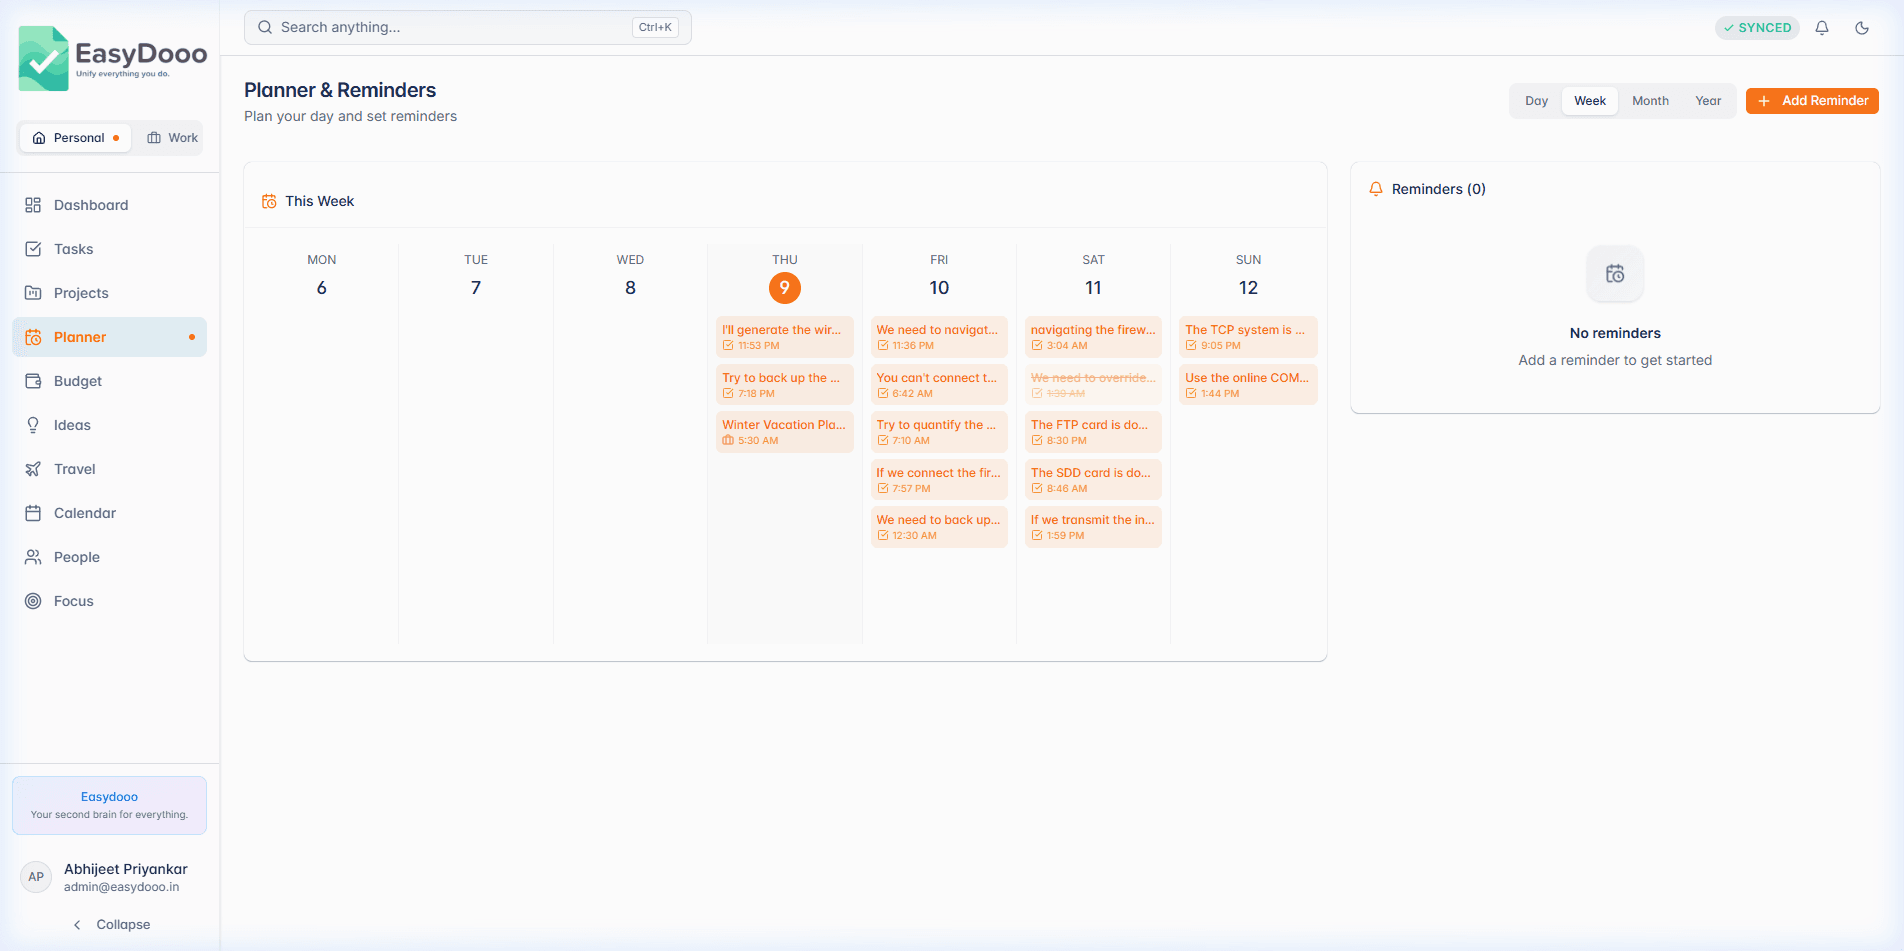Open crossed-out "We need to override..." task
Image resolution: width=1904 pixels, height=951 pixels.
point(1093,385)
